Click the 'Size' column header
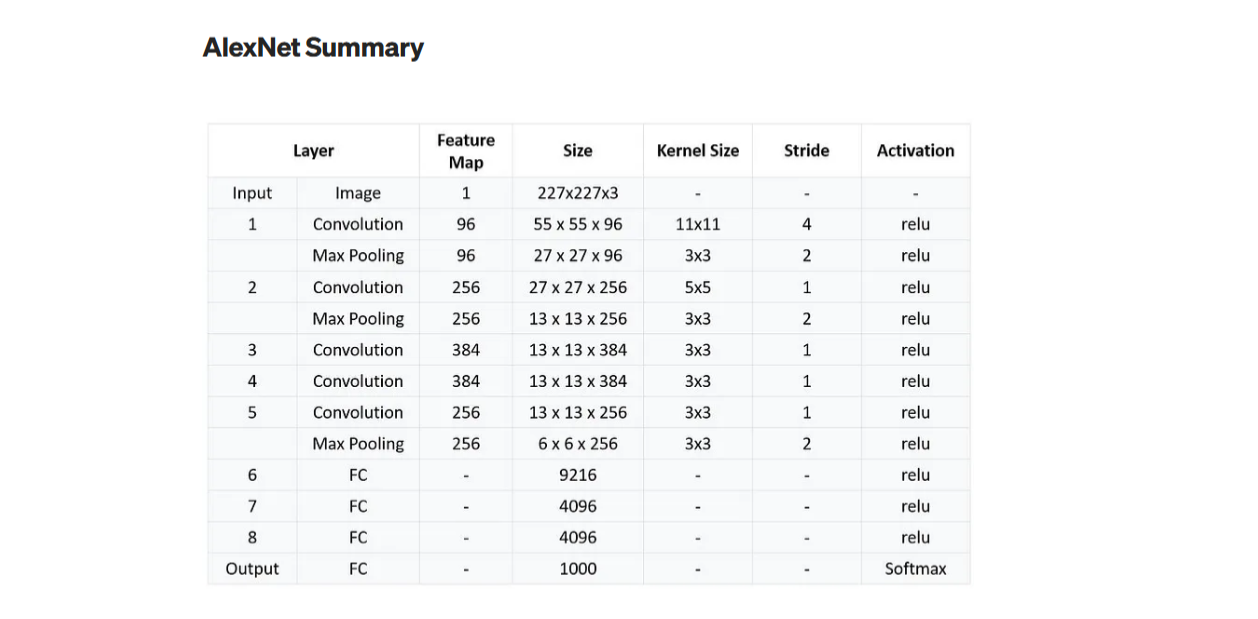 577,151
